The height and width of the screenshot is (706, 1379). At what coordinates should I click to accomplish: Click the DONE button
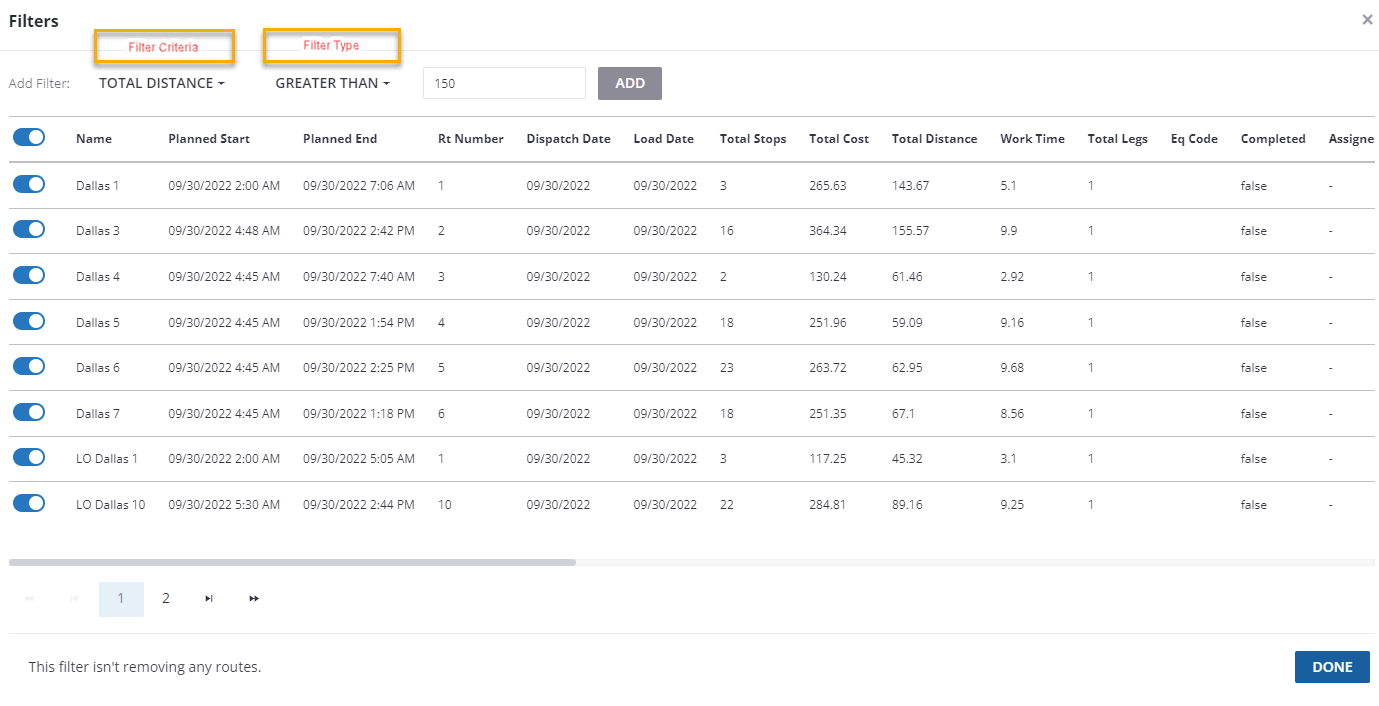tap(1332, 667)
